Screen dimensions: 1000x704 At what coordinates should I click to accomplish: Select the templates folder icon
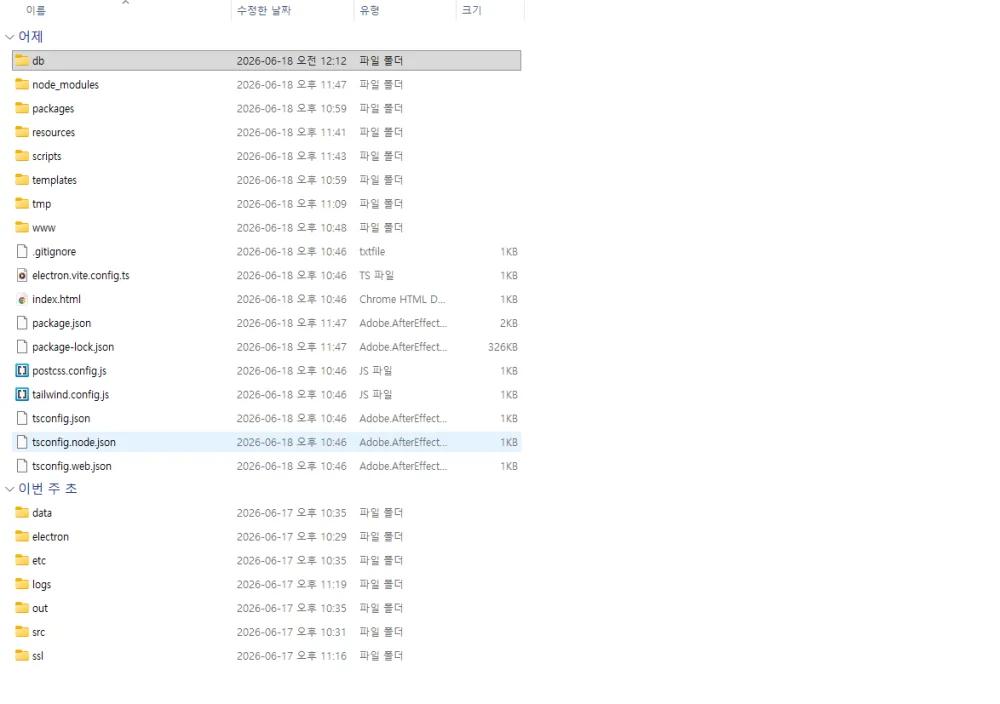[x=22, y=180]
